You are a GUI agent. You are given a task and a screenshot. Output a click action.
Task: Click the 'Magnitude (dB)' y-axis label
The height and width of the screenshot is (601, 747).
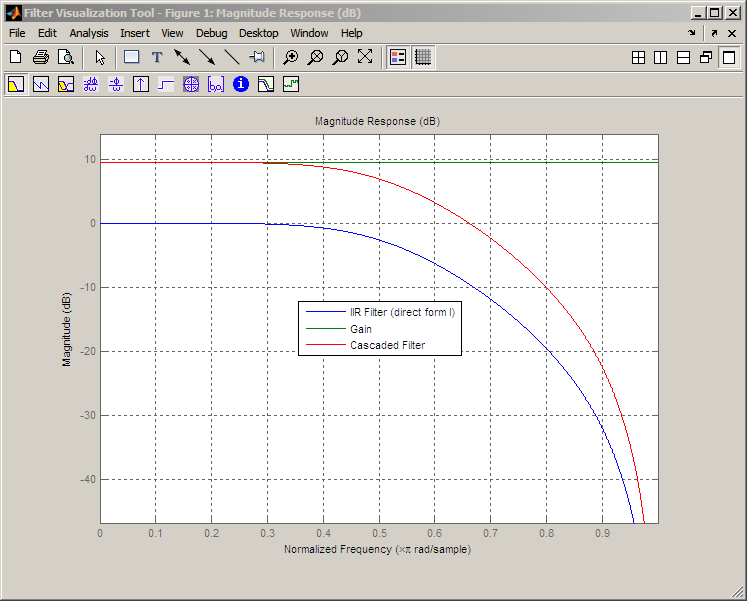pyautogui.click(x=66, y=330)
